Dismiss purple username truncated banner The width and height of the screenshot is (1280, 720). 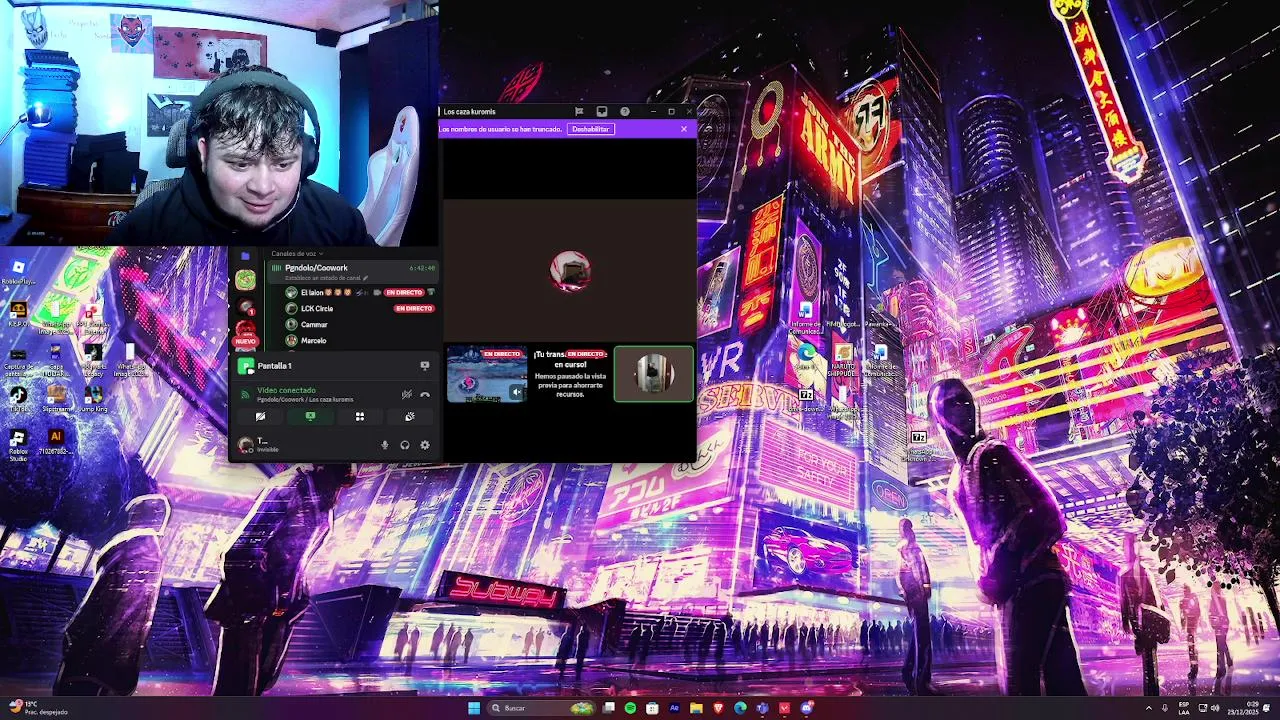point(684,129)
